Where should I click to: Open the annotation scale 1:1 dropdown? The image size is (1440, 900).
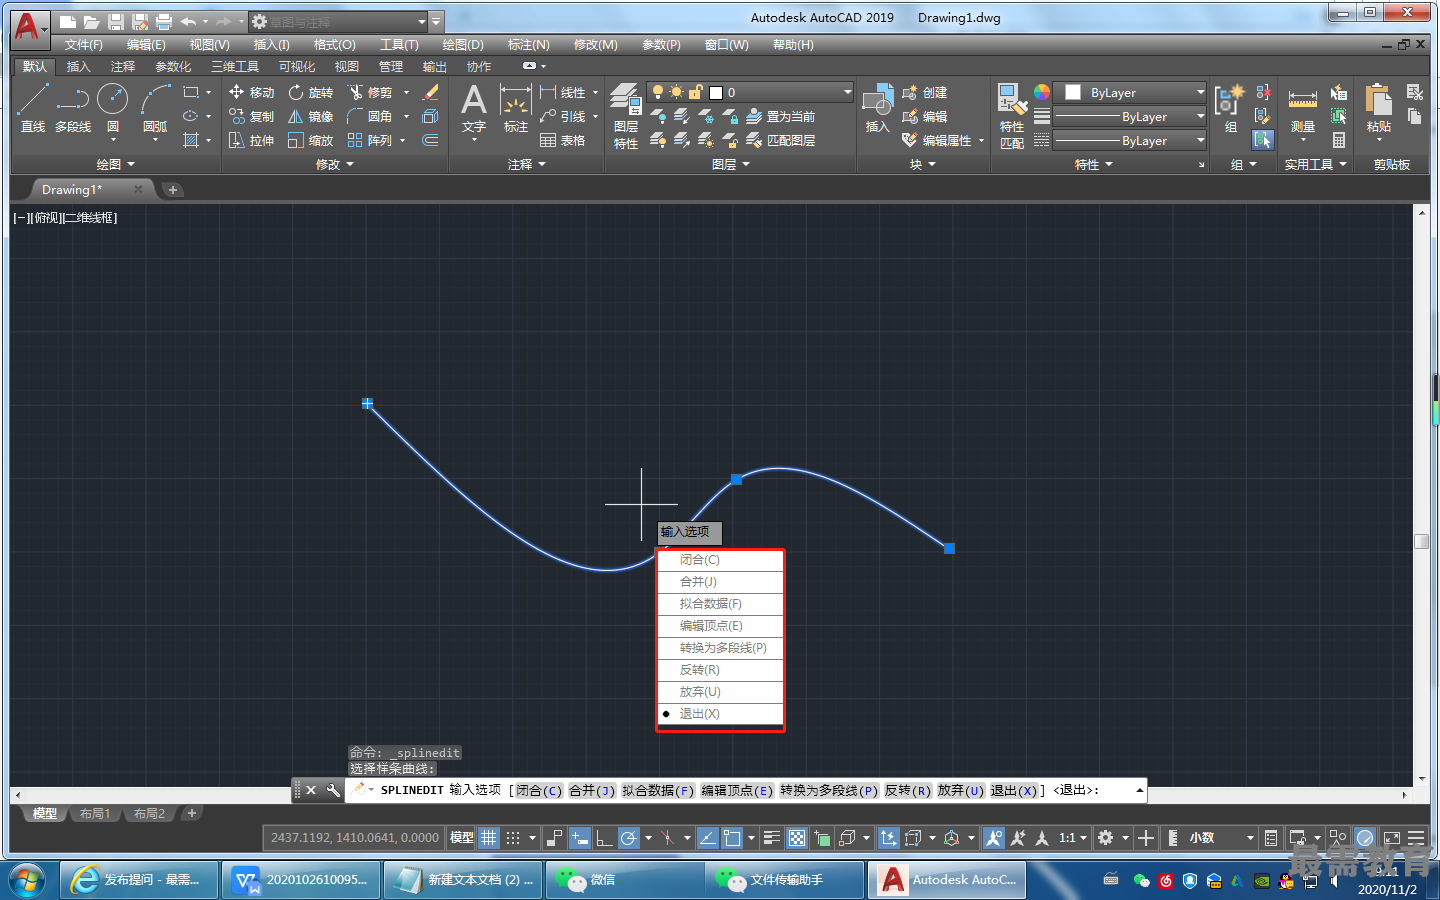point(1073,838)
